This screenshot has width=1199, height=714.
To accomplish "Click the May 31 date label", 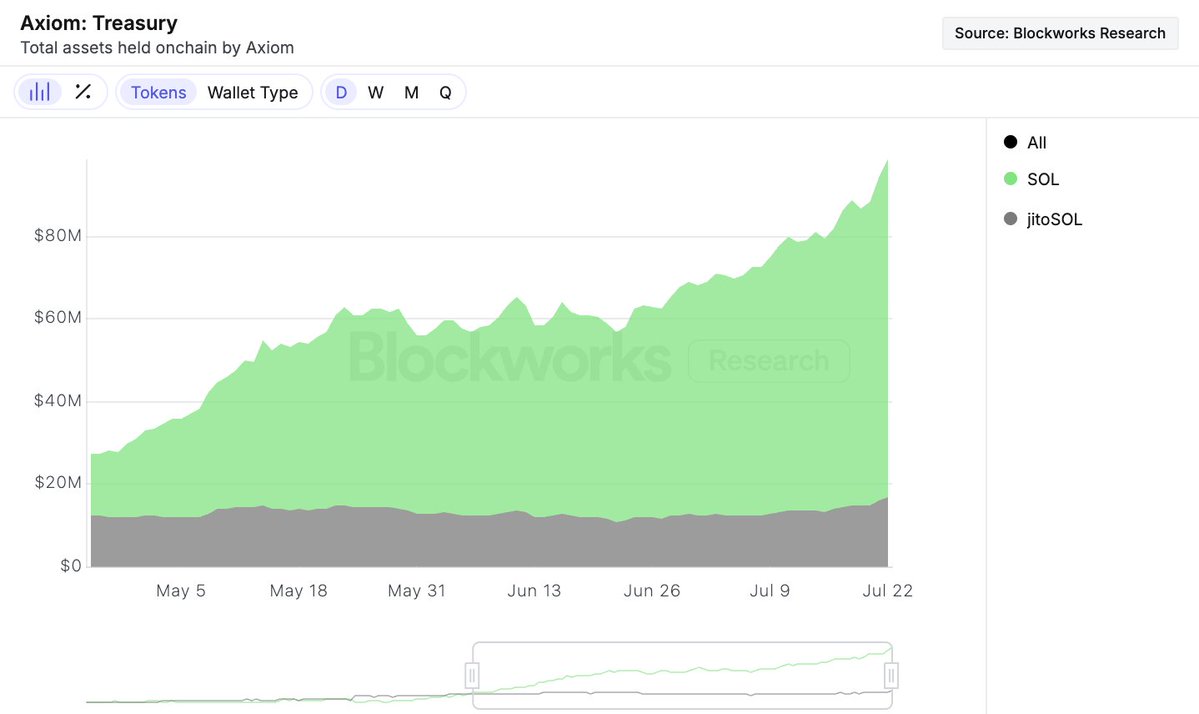I will point(416,591).
